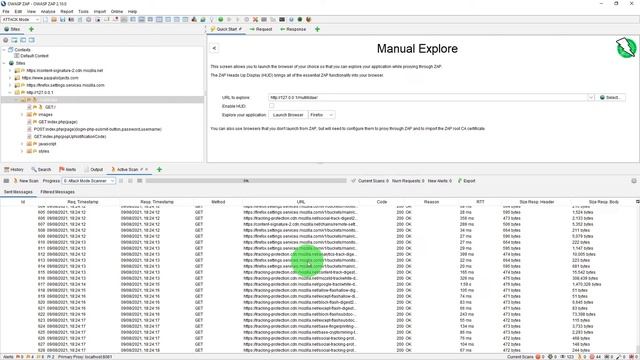
Task: Sort table by the Method column header
Action: [x=218, y=202]
